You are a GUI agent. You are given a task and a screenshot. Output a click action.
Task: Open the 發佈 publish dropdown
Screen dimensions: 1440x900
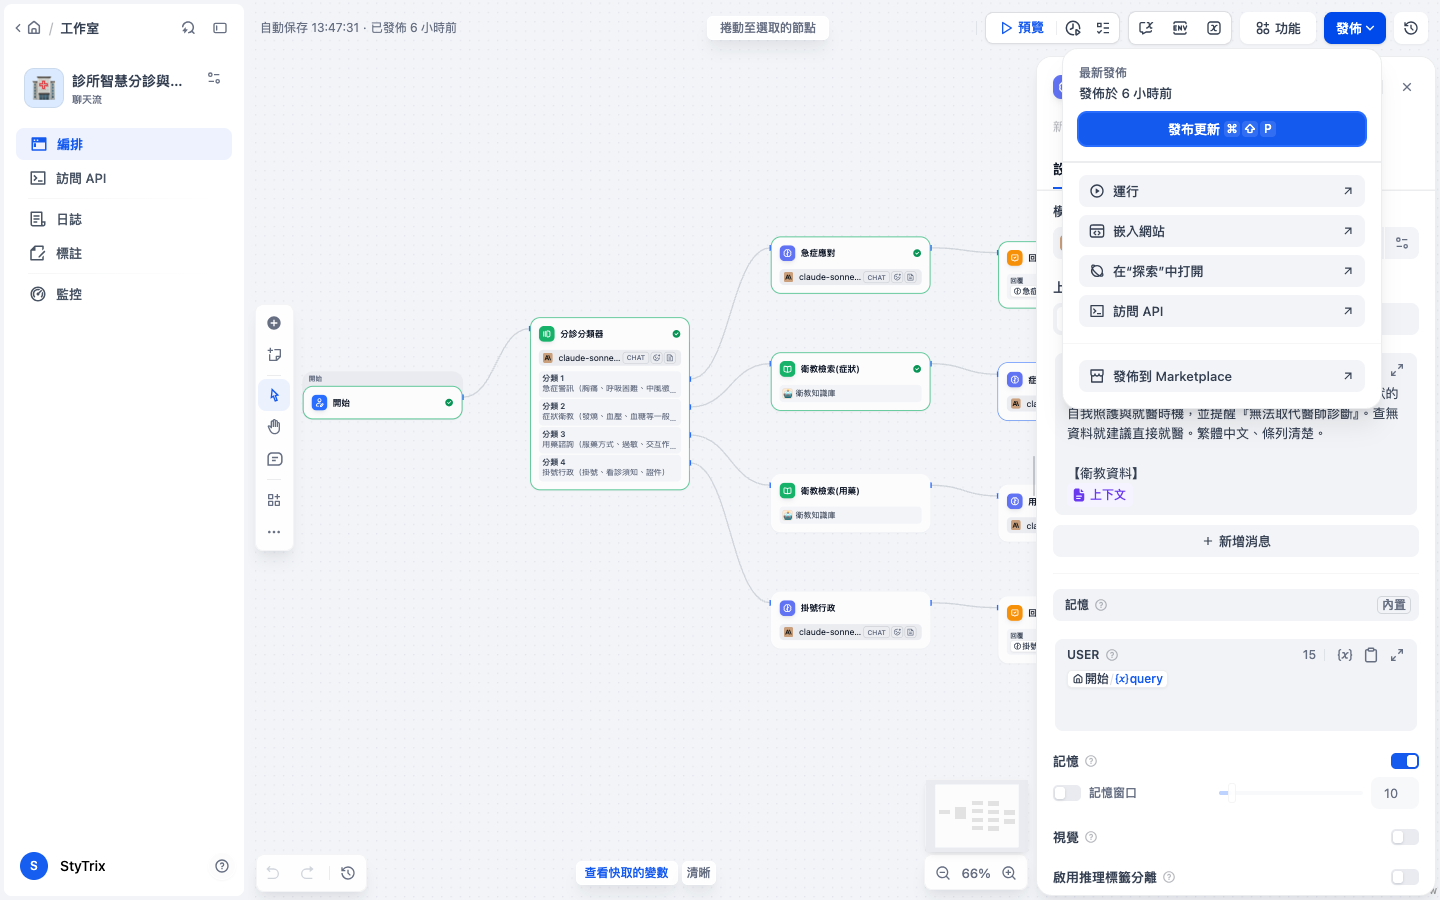1355,28
